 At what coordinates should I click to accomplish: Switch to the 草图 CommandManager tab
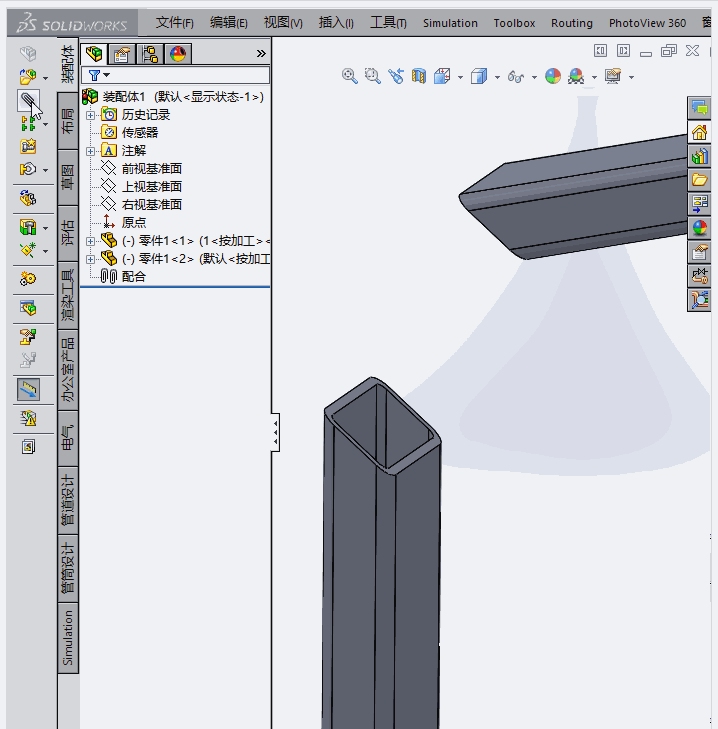click(68, 178)
